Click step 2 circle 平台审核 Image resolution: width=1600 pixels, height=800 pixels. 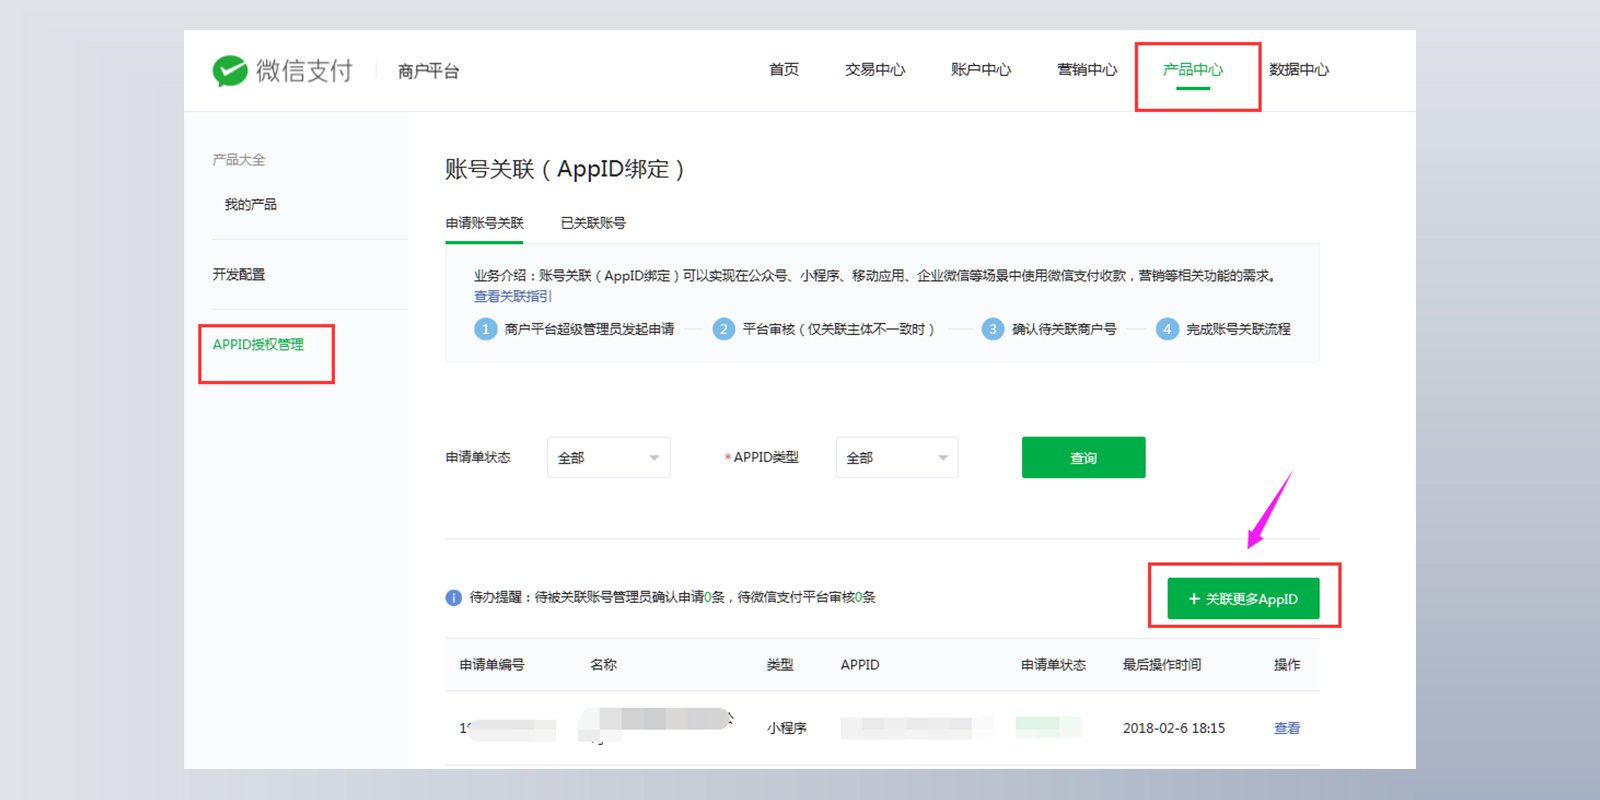pos(723,329)
